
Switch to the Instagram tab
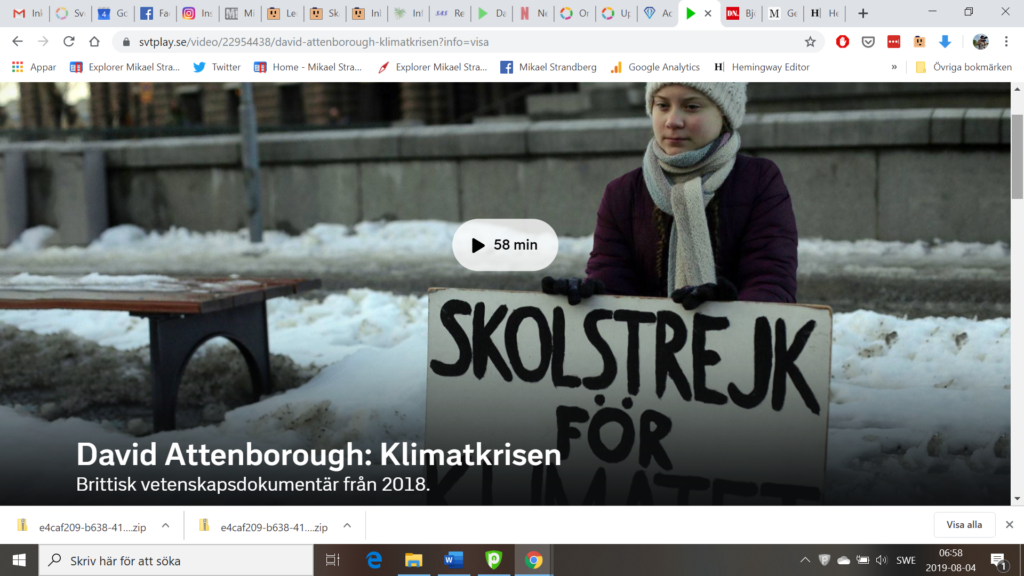[197, 13]
